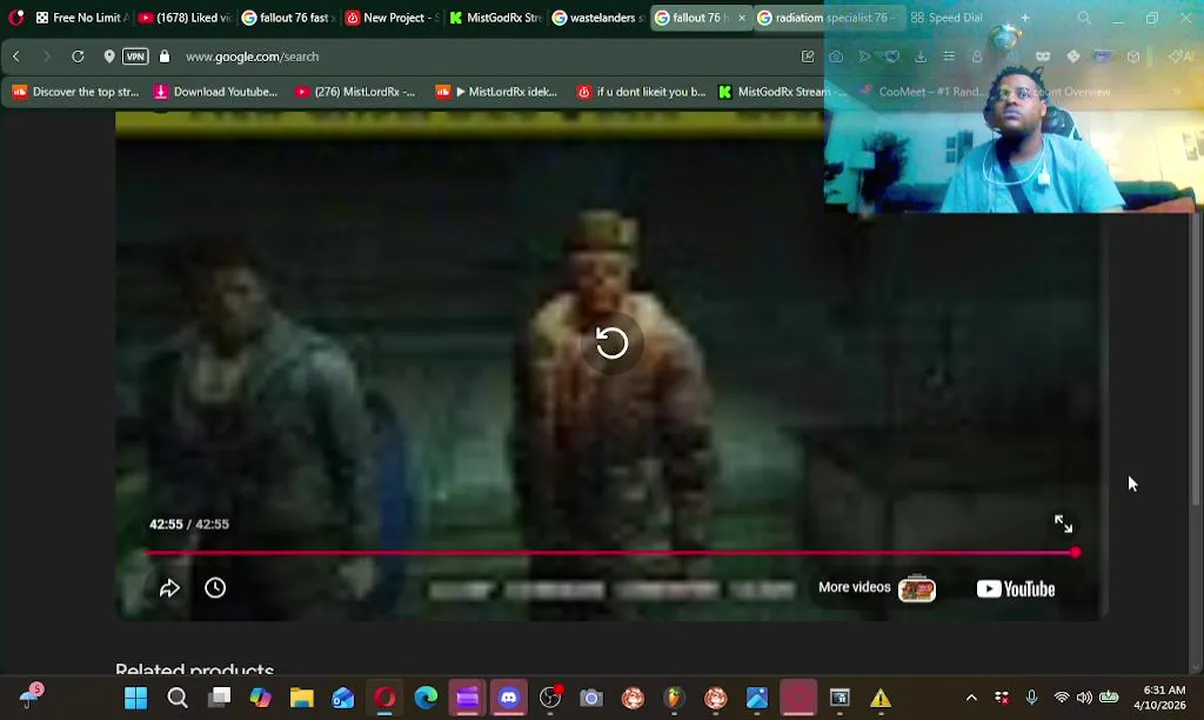The width and height of the screenshot is (1204, 720).
Task: Seek on the red video progress bar
Action: click(x=610, y=552)
